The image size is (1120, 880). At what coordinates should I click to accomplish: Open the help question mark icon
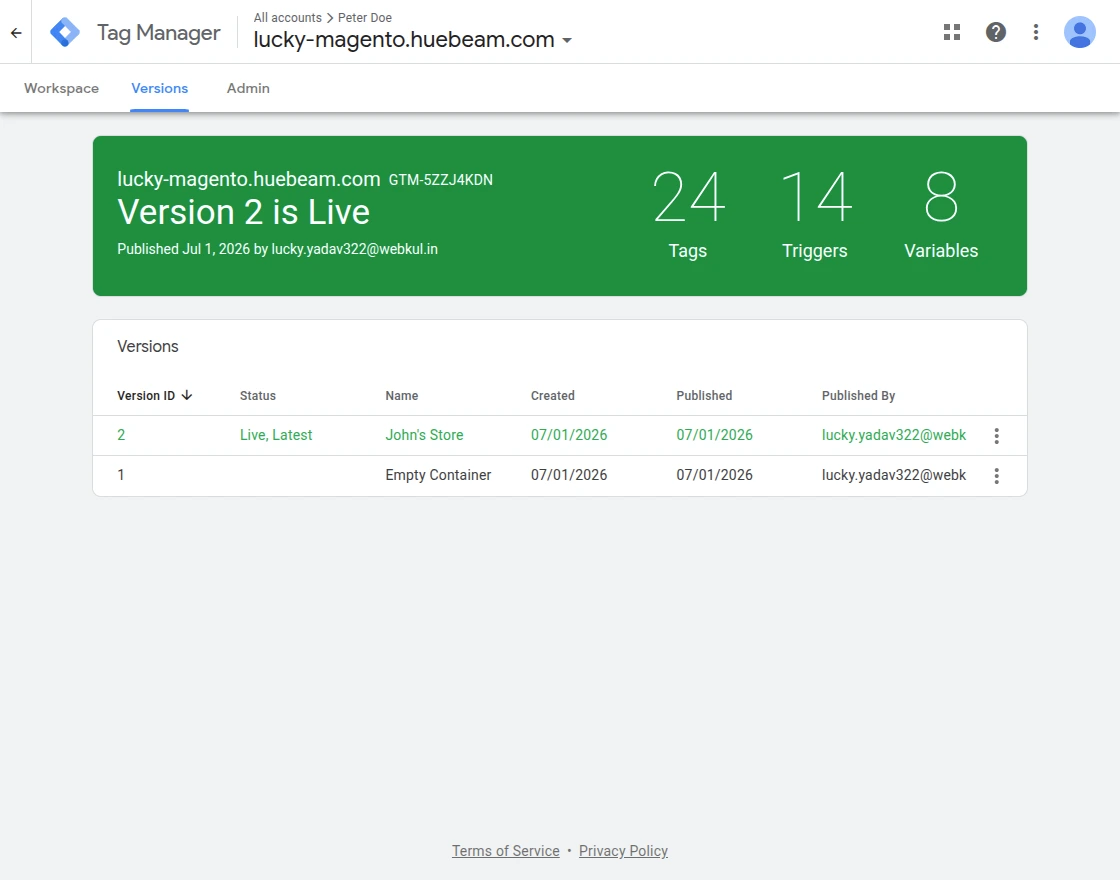(x=996, y=32)
